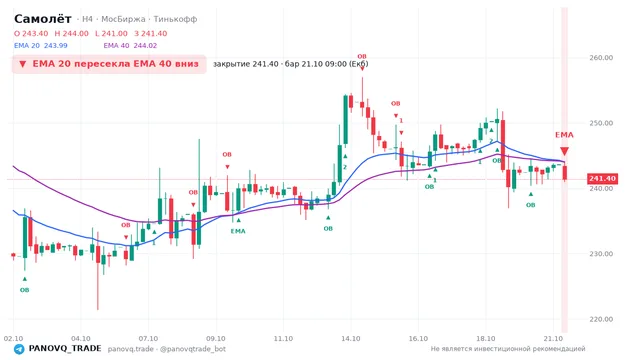The width and height of the screenshot is (640, 360).
Task: Select the EMA 20 243.99 legend entry
Action: 41,46
